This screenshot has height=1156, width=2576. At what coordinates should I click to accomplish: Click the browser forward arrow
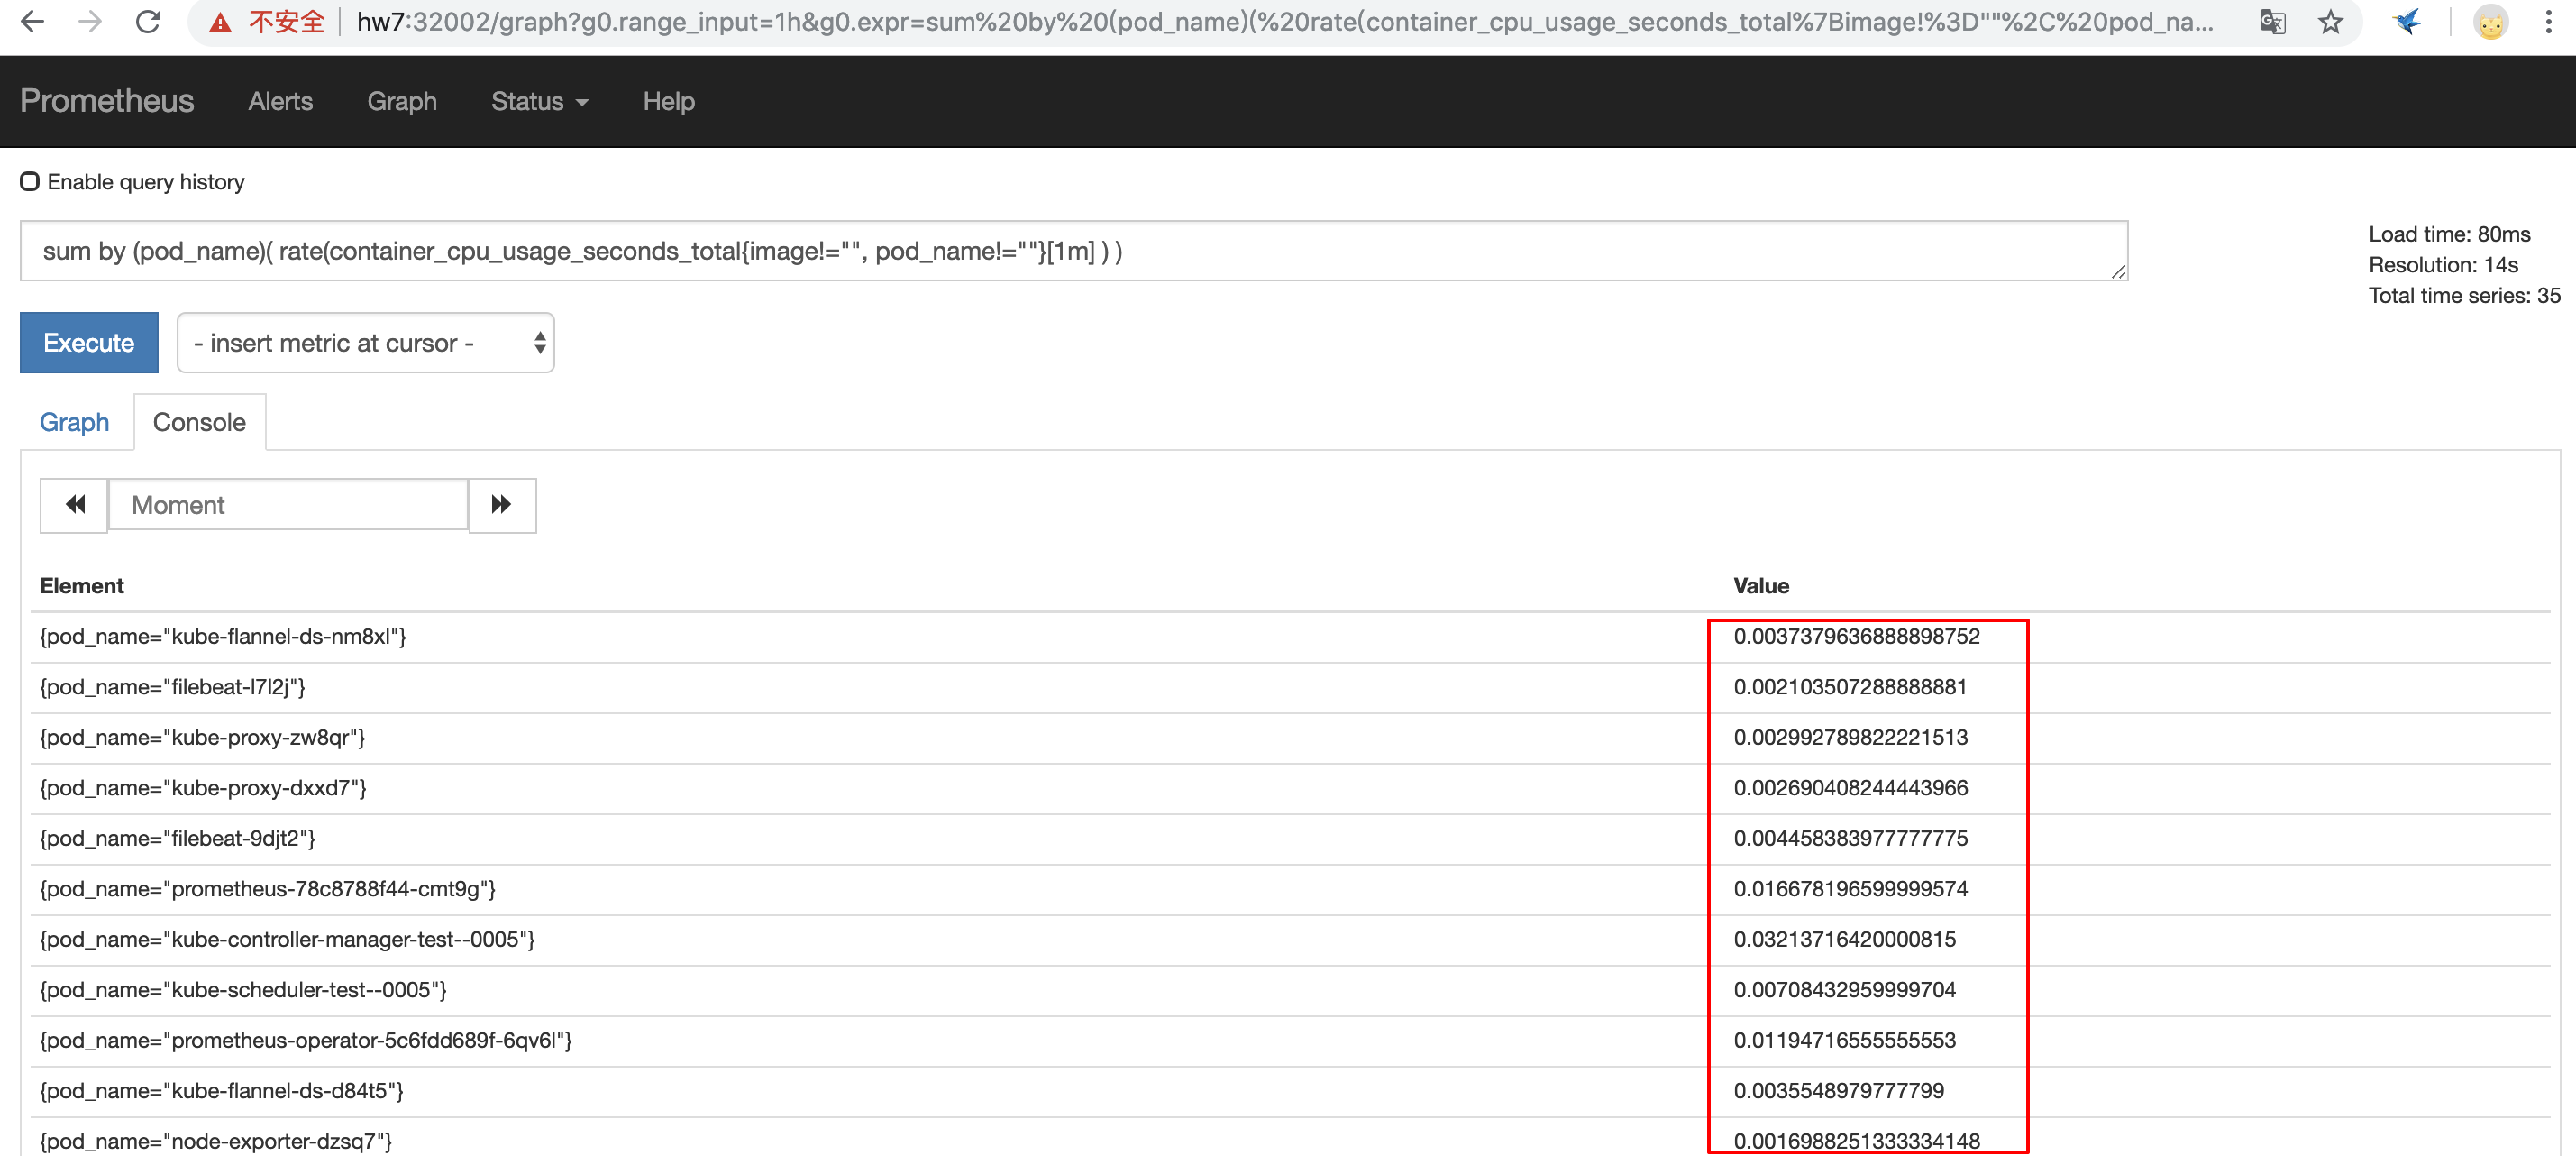(x=90, y=21)
